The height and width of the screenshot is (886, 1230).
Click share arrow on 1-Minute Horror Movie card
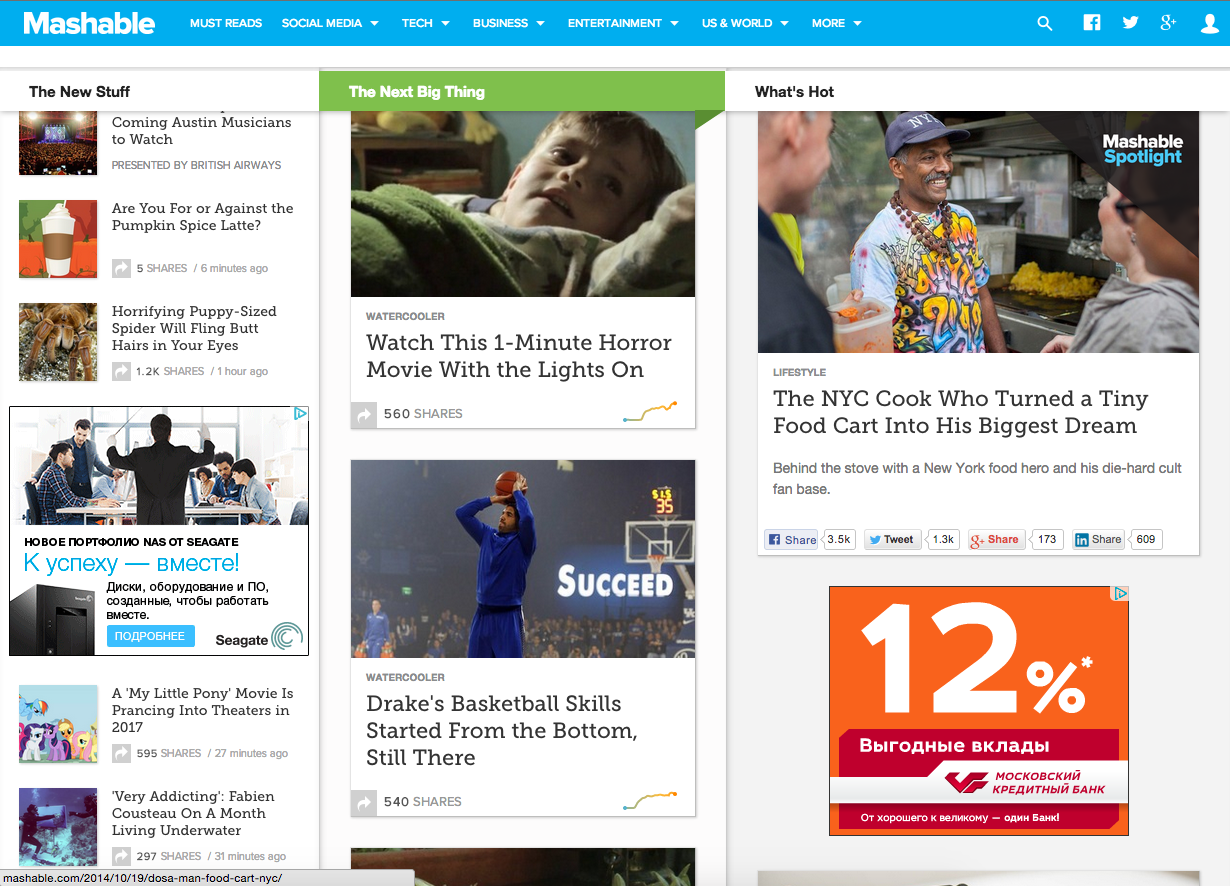pos(364,414)
